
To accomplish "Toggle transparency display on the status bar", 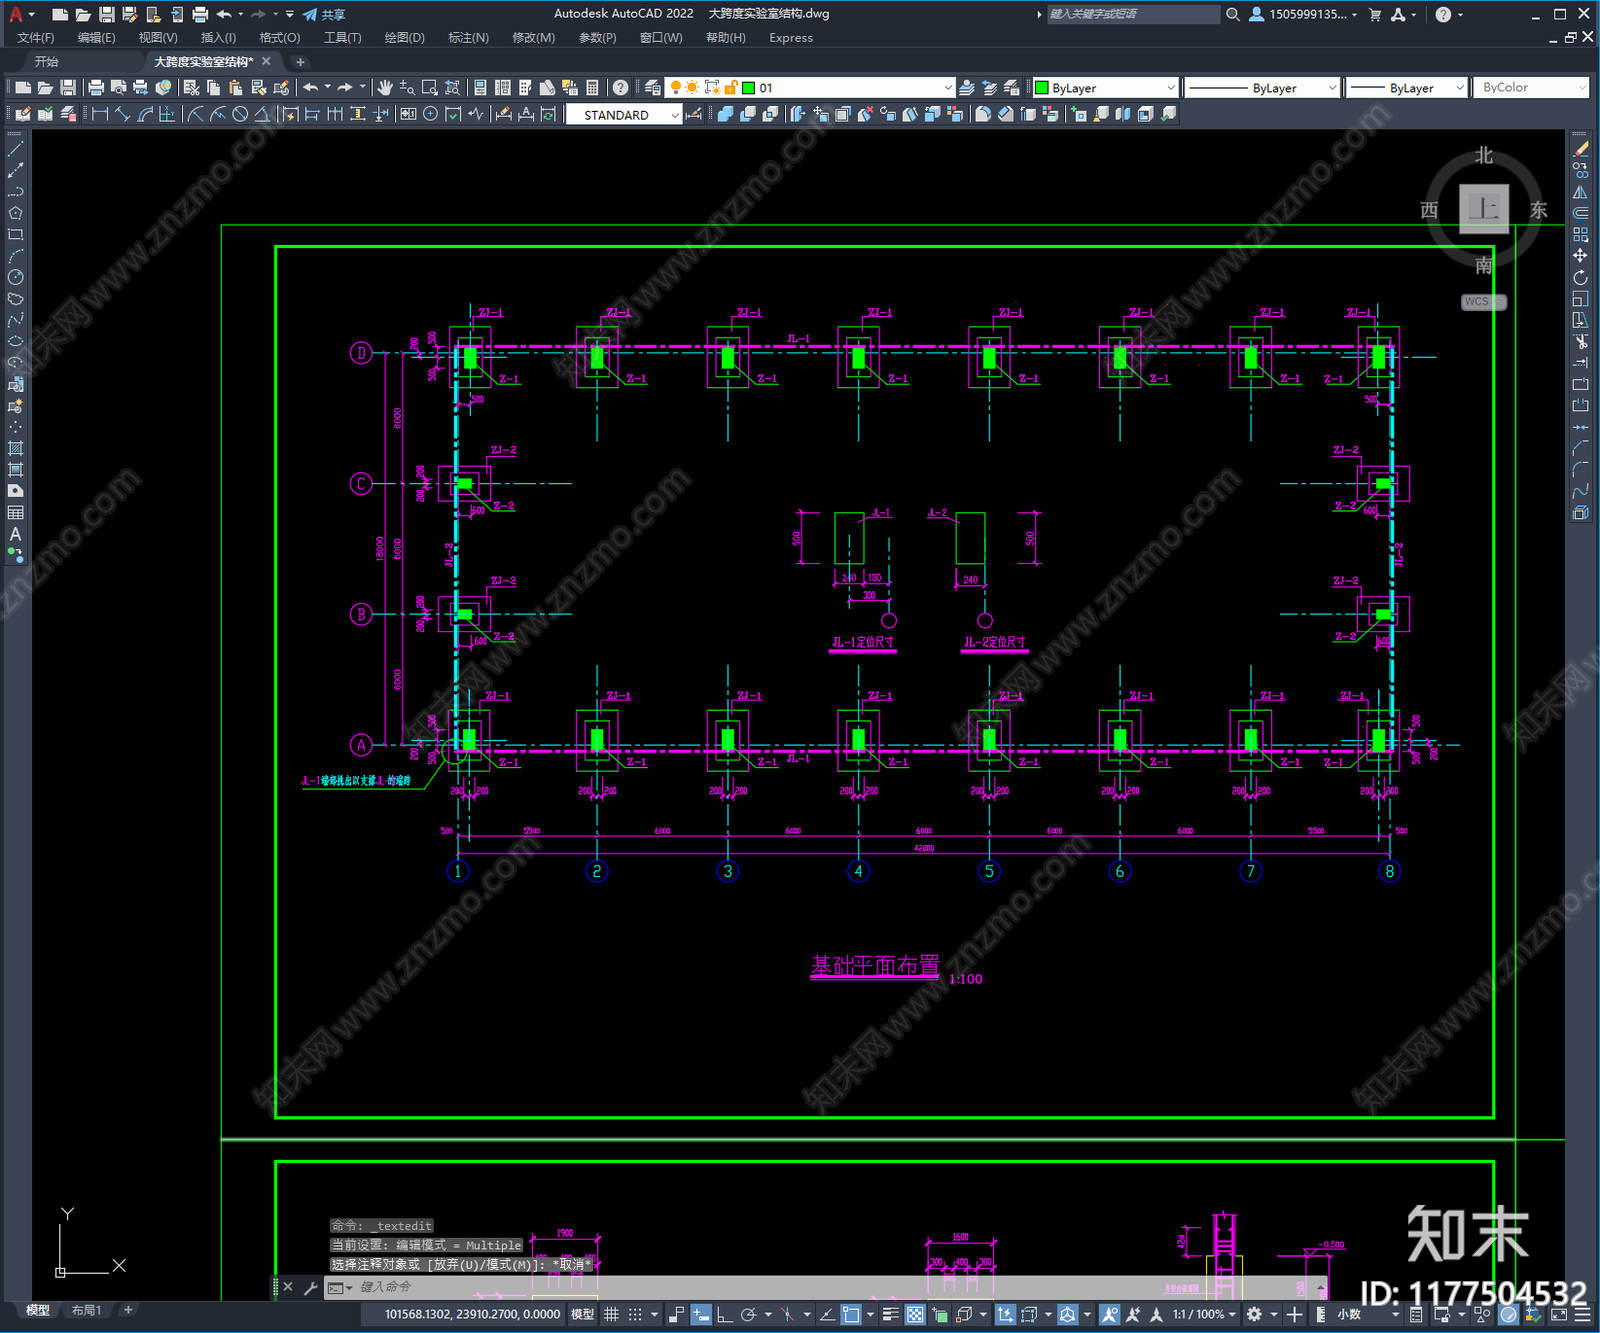I will tap(915, 1314).
